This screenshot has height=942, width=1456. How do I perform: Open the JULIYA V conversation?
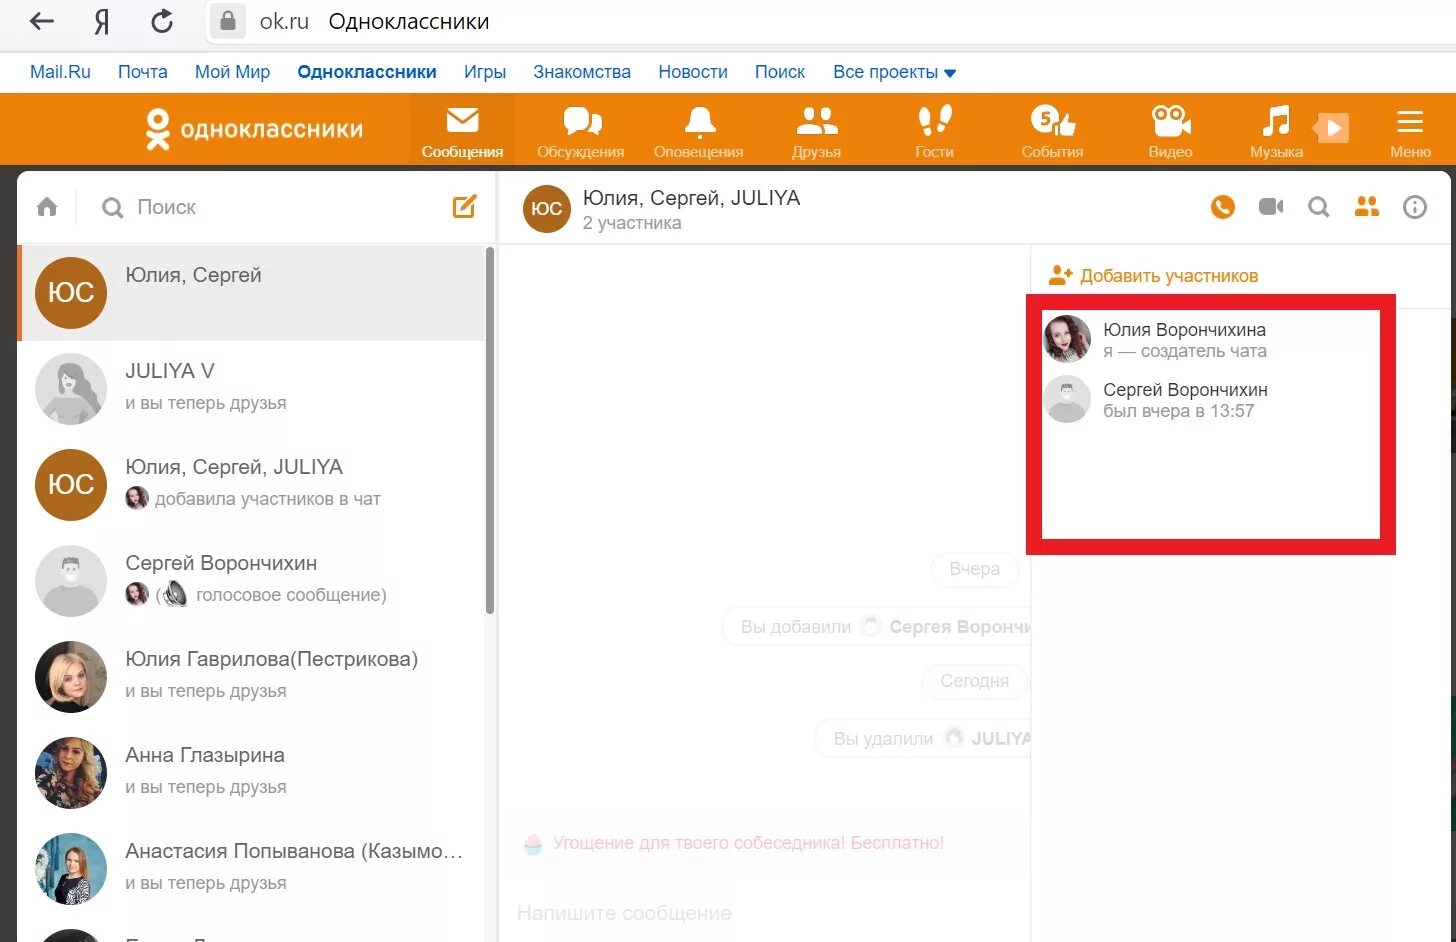(252, 388)
